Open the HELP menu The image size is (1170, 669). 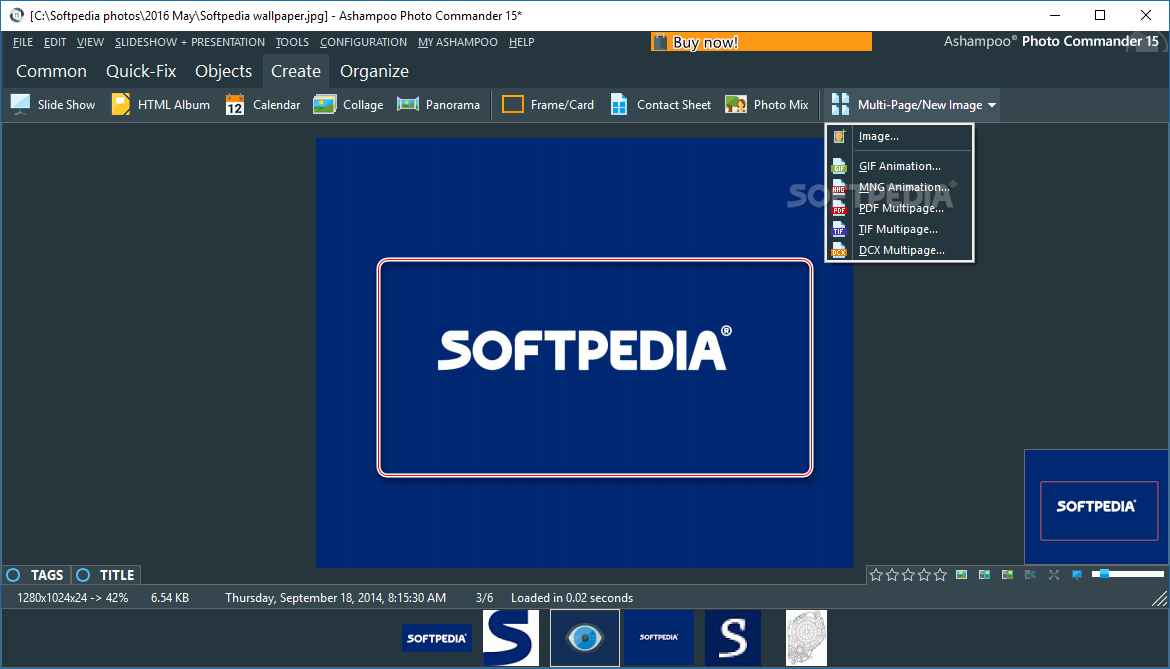522,43
